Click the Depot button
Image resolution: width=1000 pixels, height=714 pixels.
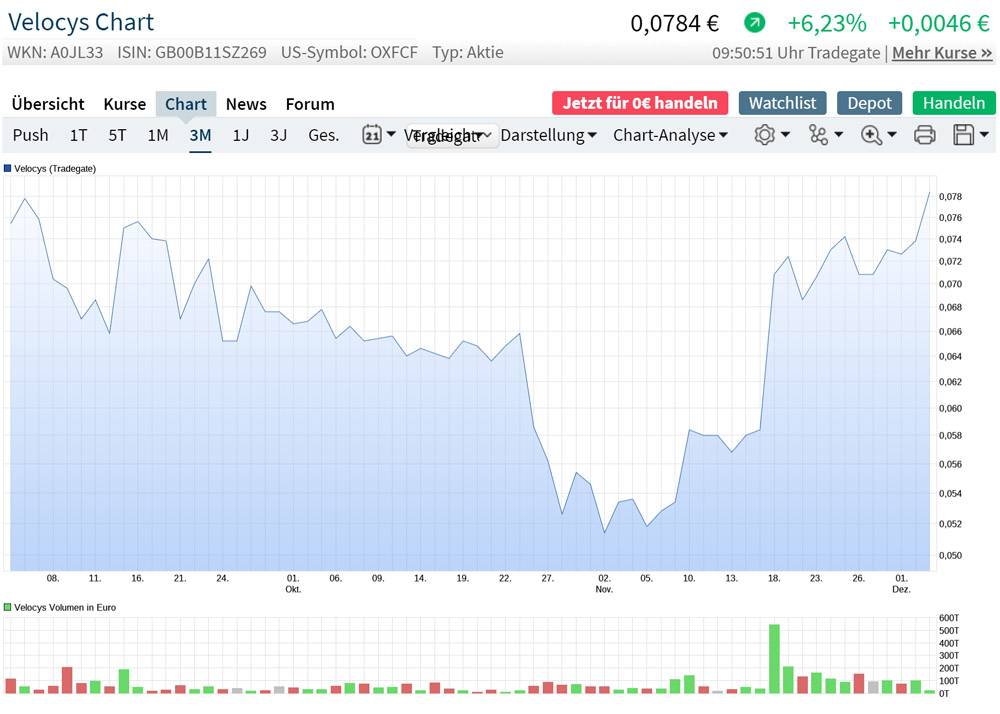tap(869, 103)
